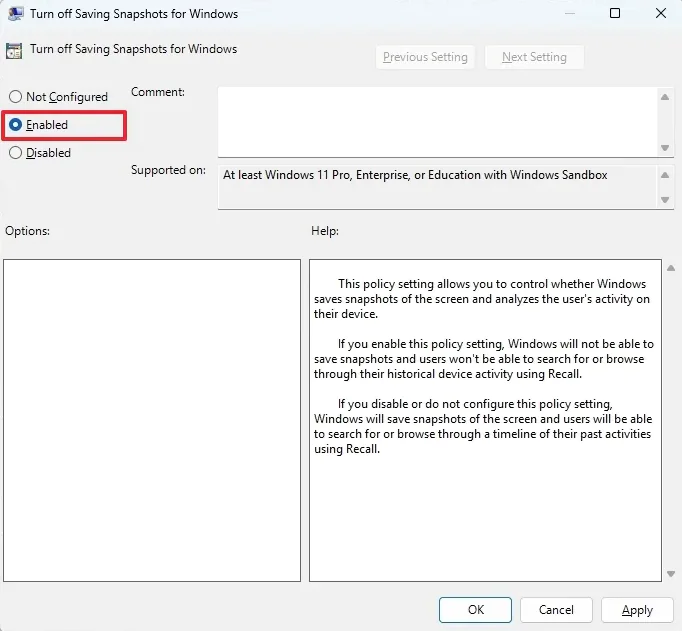Click the Options label
The image size is (682, 631).
click(x=27, y=231)
